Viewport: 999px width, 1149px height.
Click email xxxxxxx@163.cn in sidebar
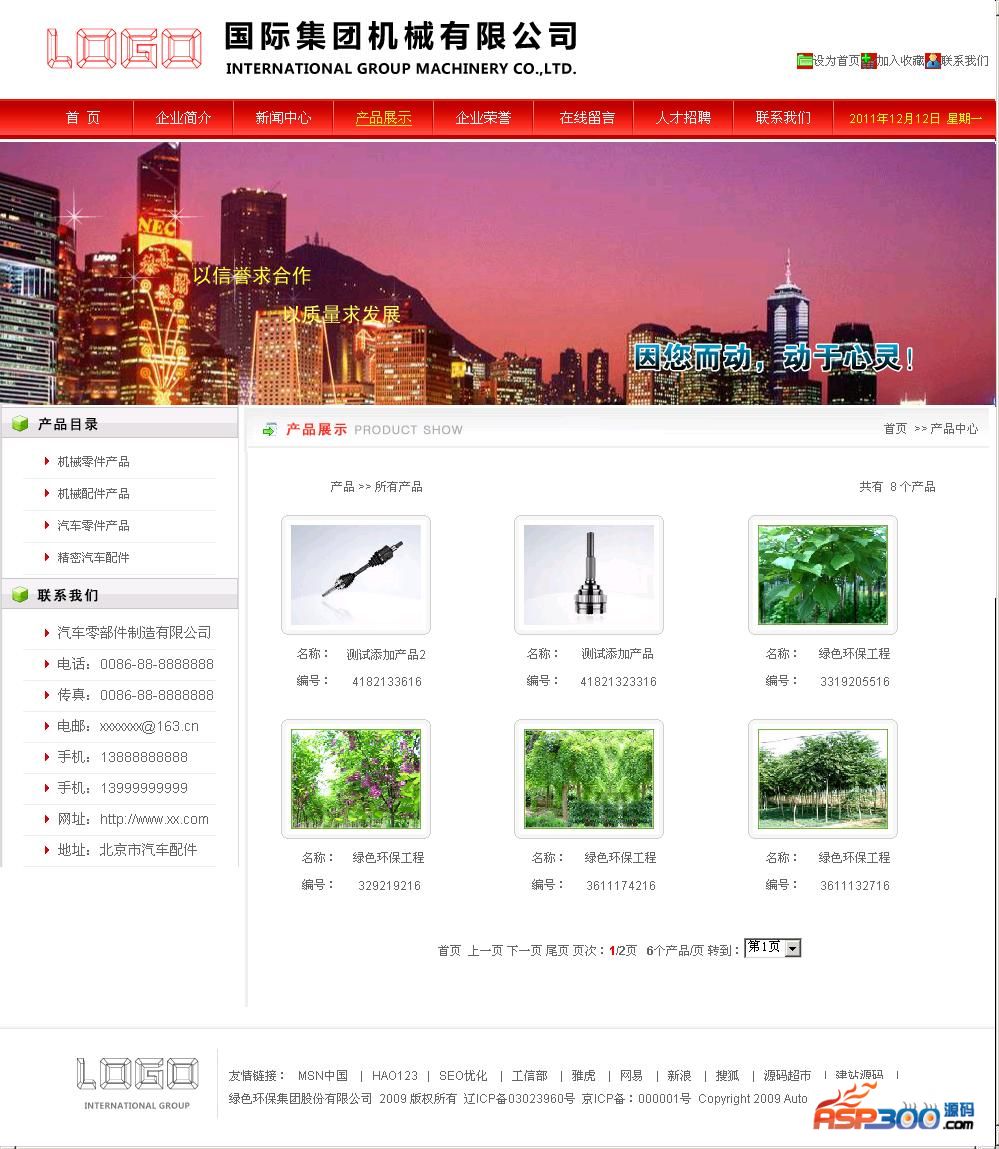coord(149,726)
